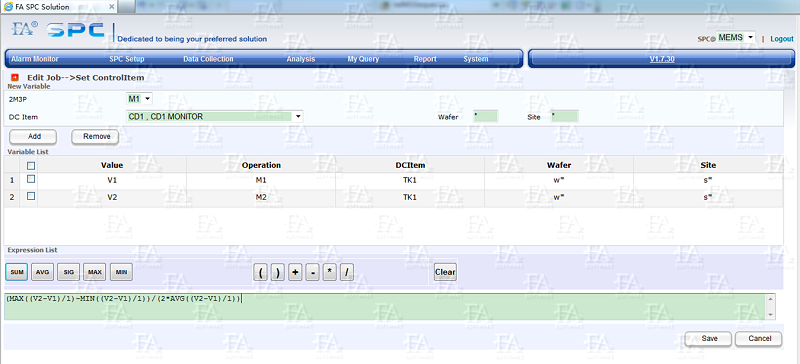Toggle the select-all checkbox in Variable List header
This screenshot has width=800, height=364.
(31, 165)
